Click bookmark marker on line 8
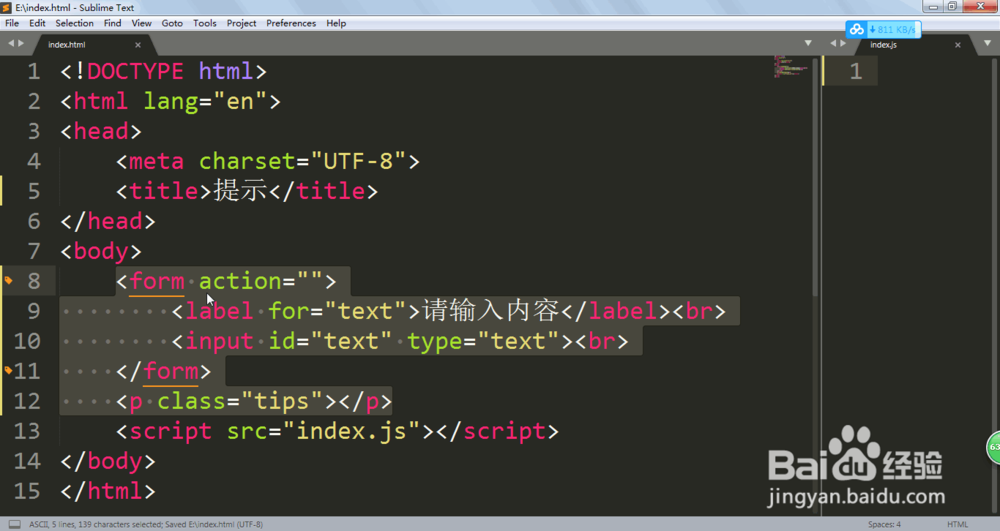1000x531 pixels. [x=8, y=280]
